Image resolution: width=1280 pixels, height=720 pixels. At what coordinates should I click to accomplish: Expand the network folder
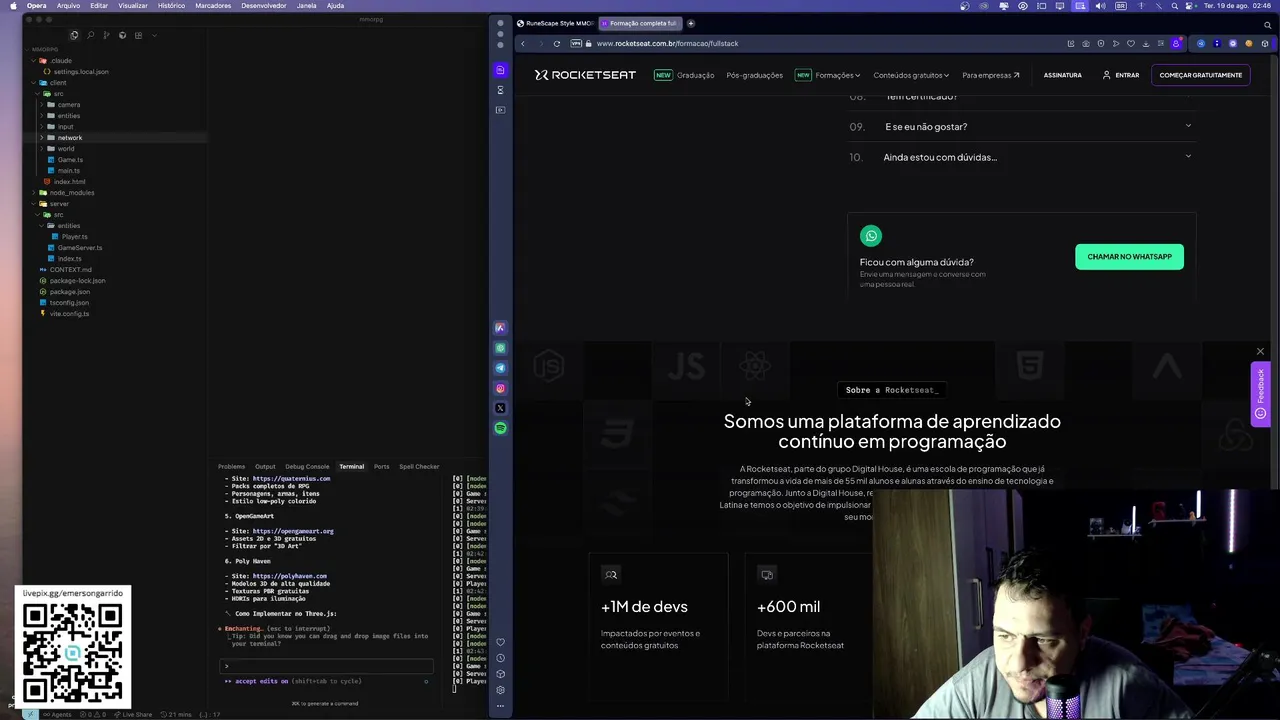69,137
